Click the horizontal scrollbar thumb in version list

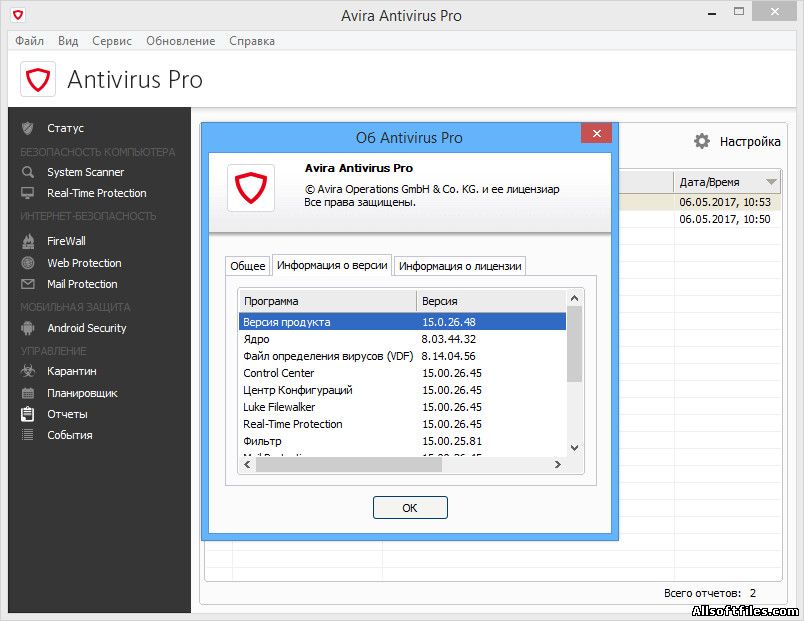click(x=349, y=465)
